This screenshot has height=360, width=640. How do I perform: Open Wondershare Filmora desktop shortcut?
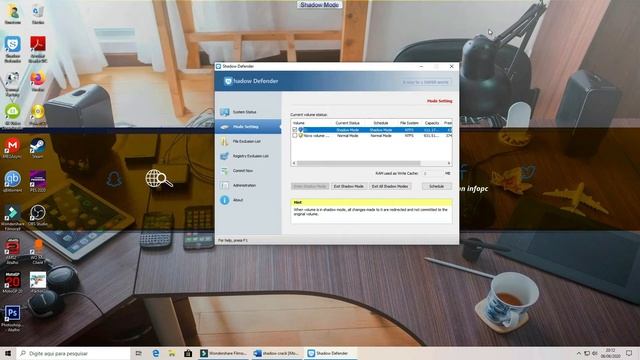click(x=13, y=217)
